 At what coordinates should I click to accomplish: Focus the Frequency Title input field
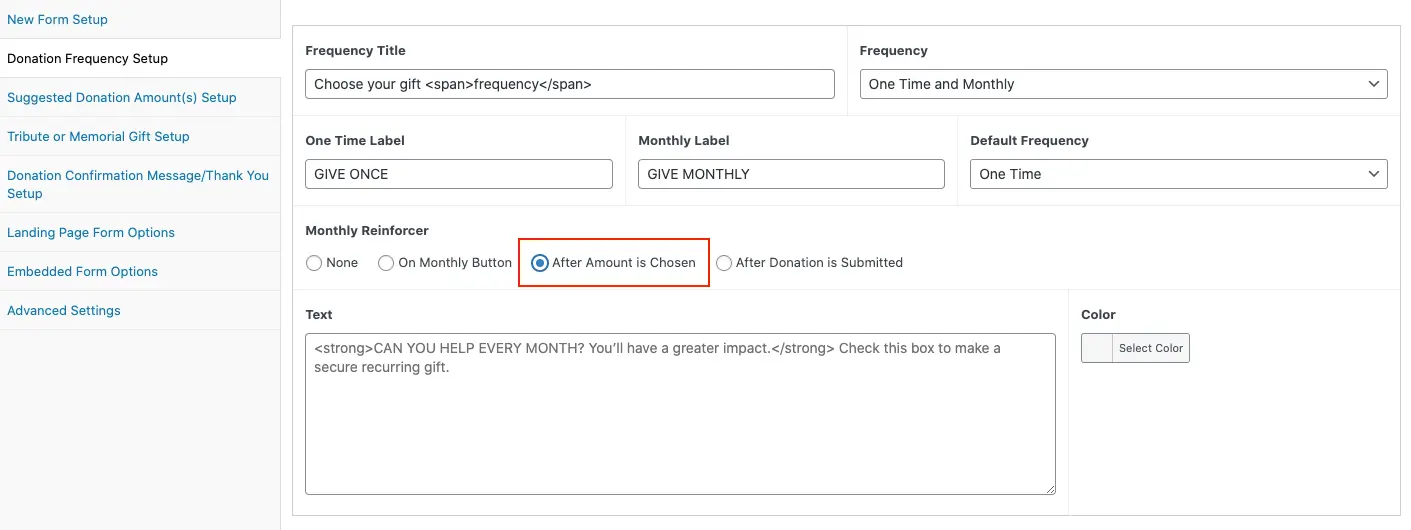point(569,84)
